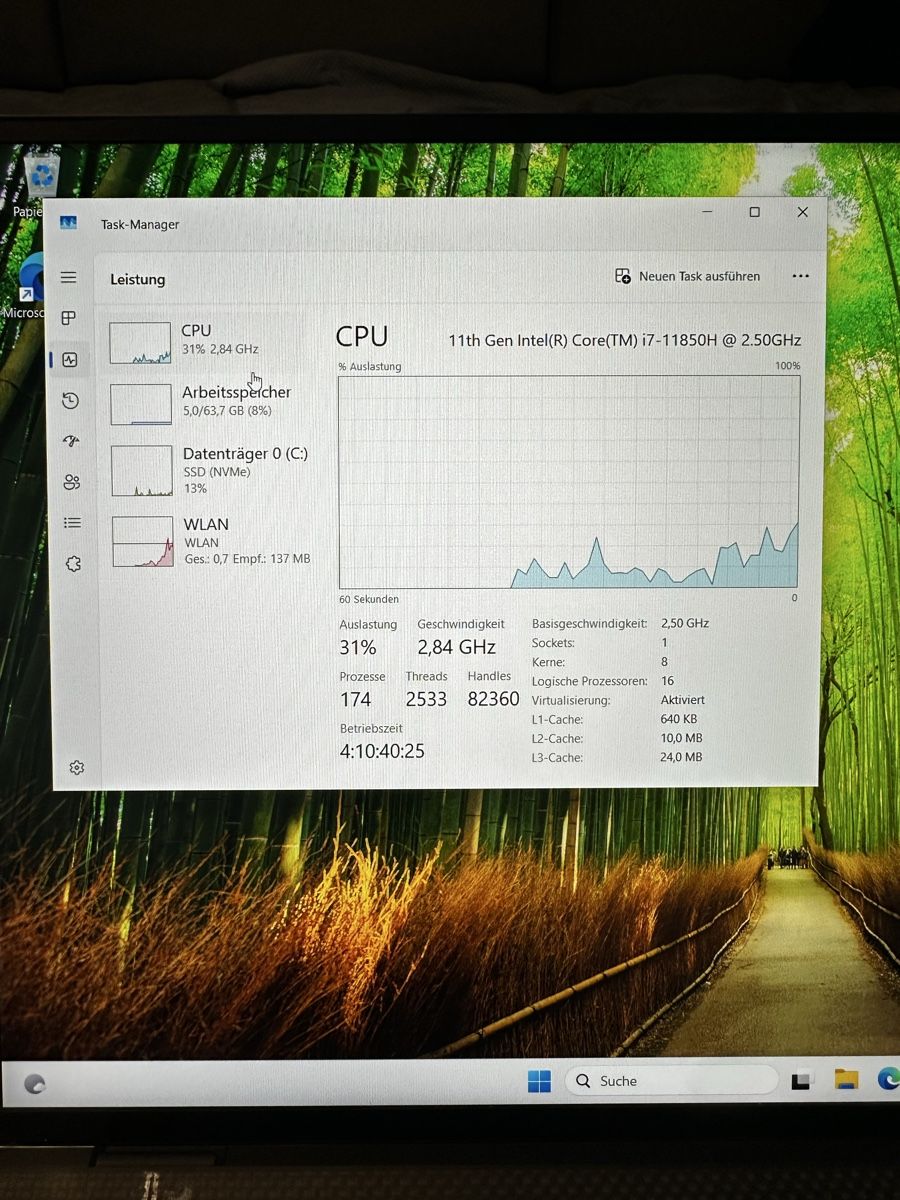Screen dimensions: 900x1200
Task: Open the Services puzzle-piece sidebar icon
Action: tap(72, 564)
